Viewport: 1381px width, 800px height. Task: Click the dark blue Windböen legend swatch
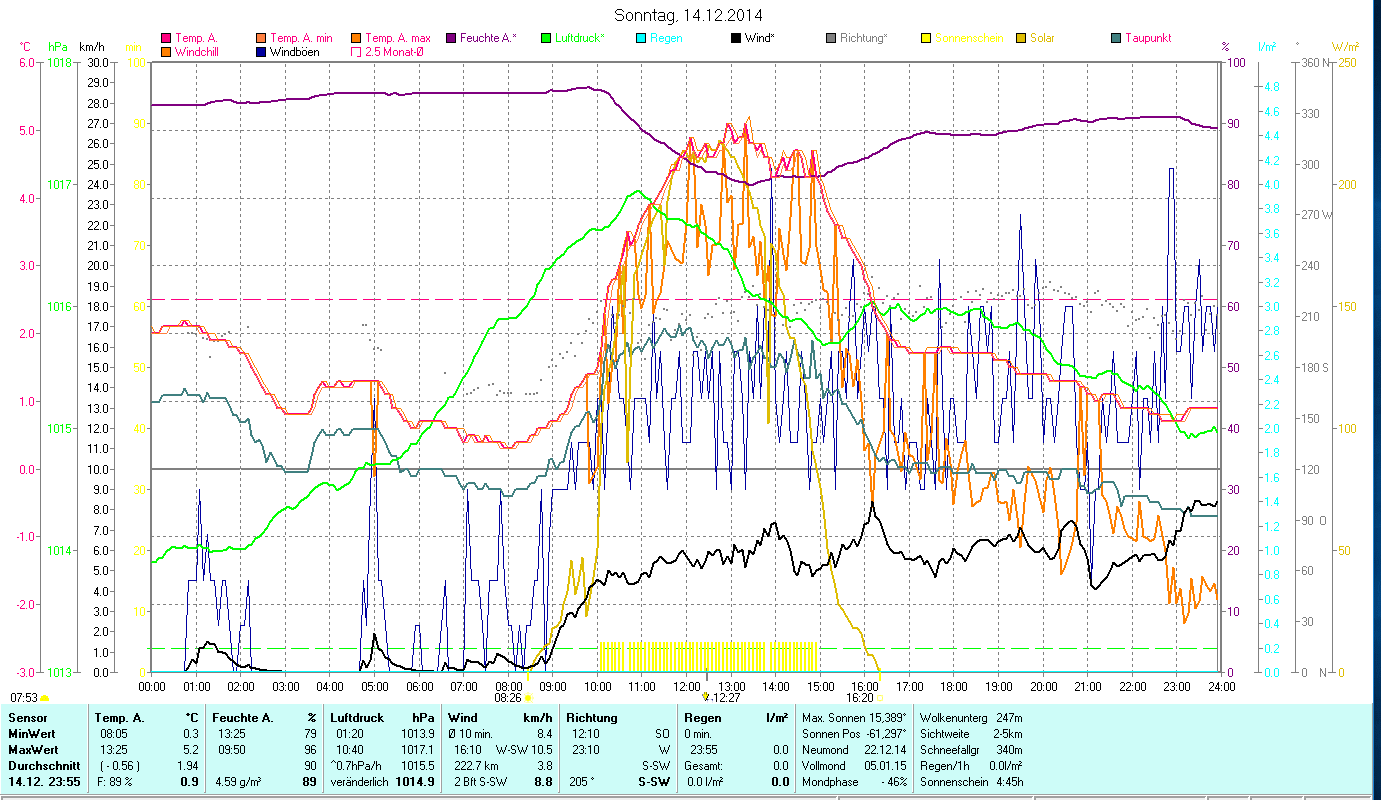(x=262, y=52)
